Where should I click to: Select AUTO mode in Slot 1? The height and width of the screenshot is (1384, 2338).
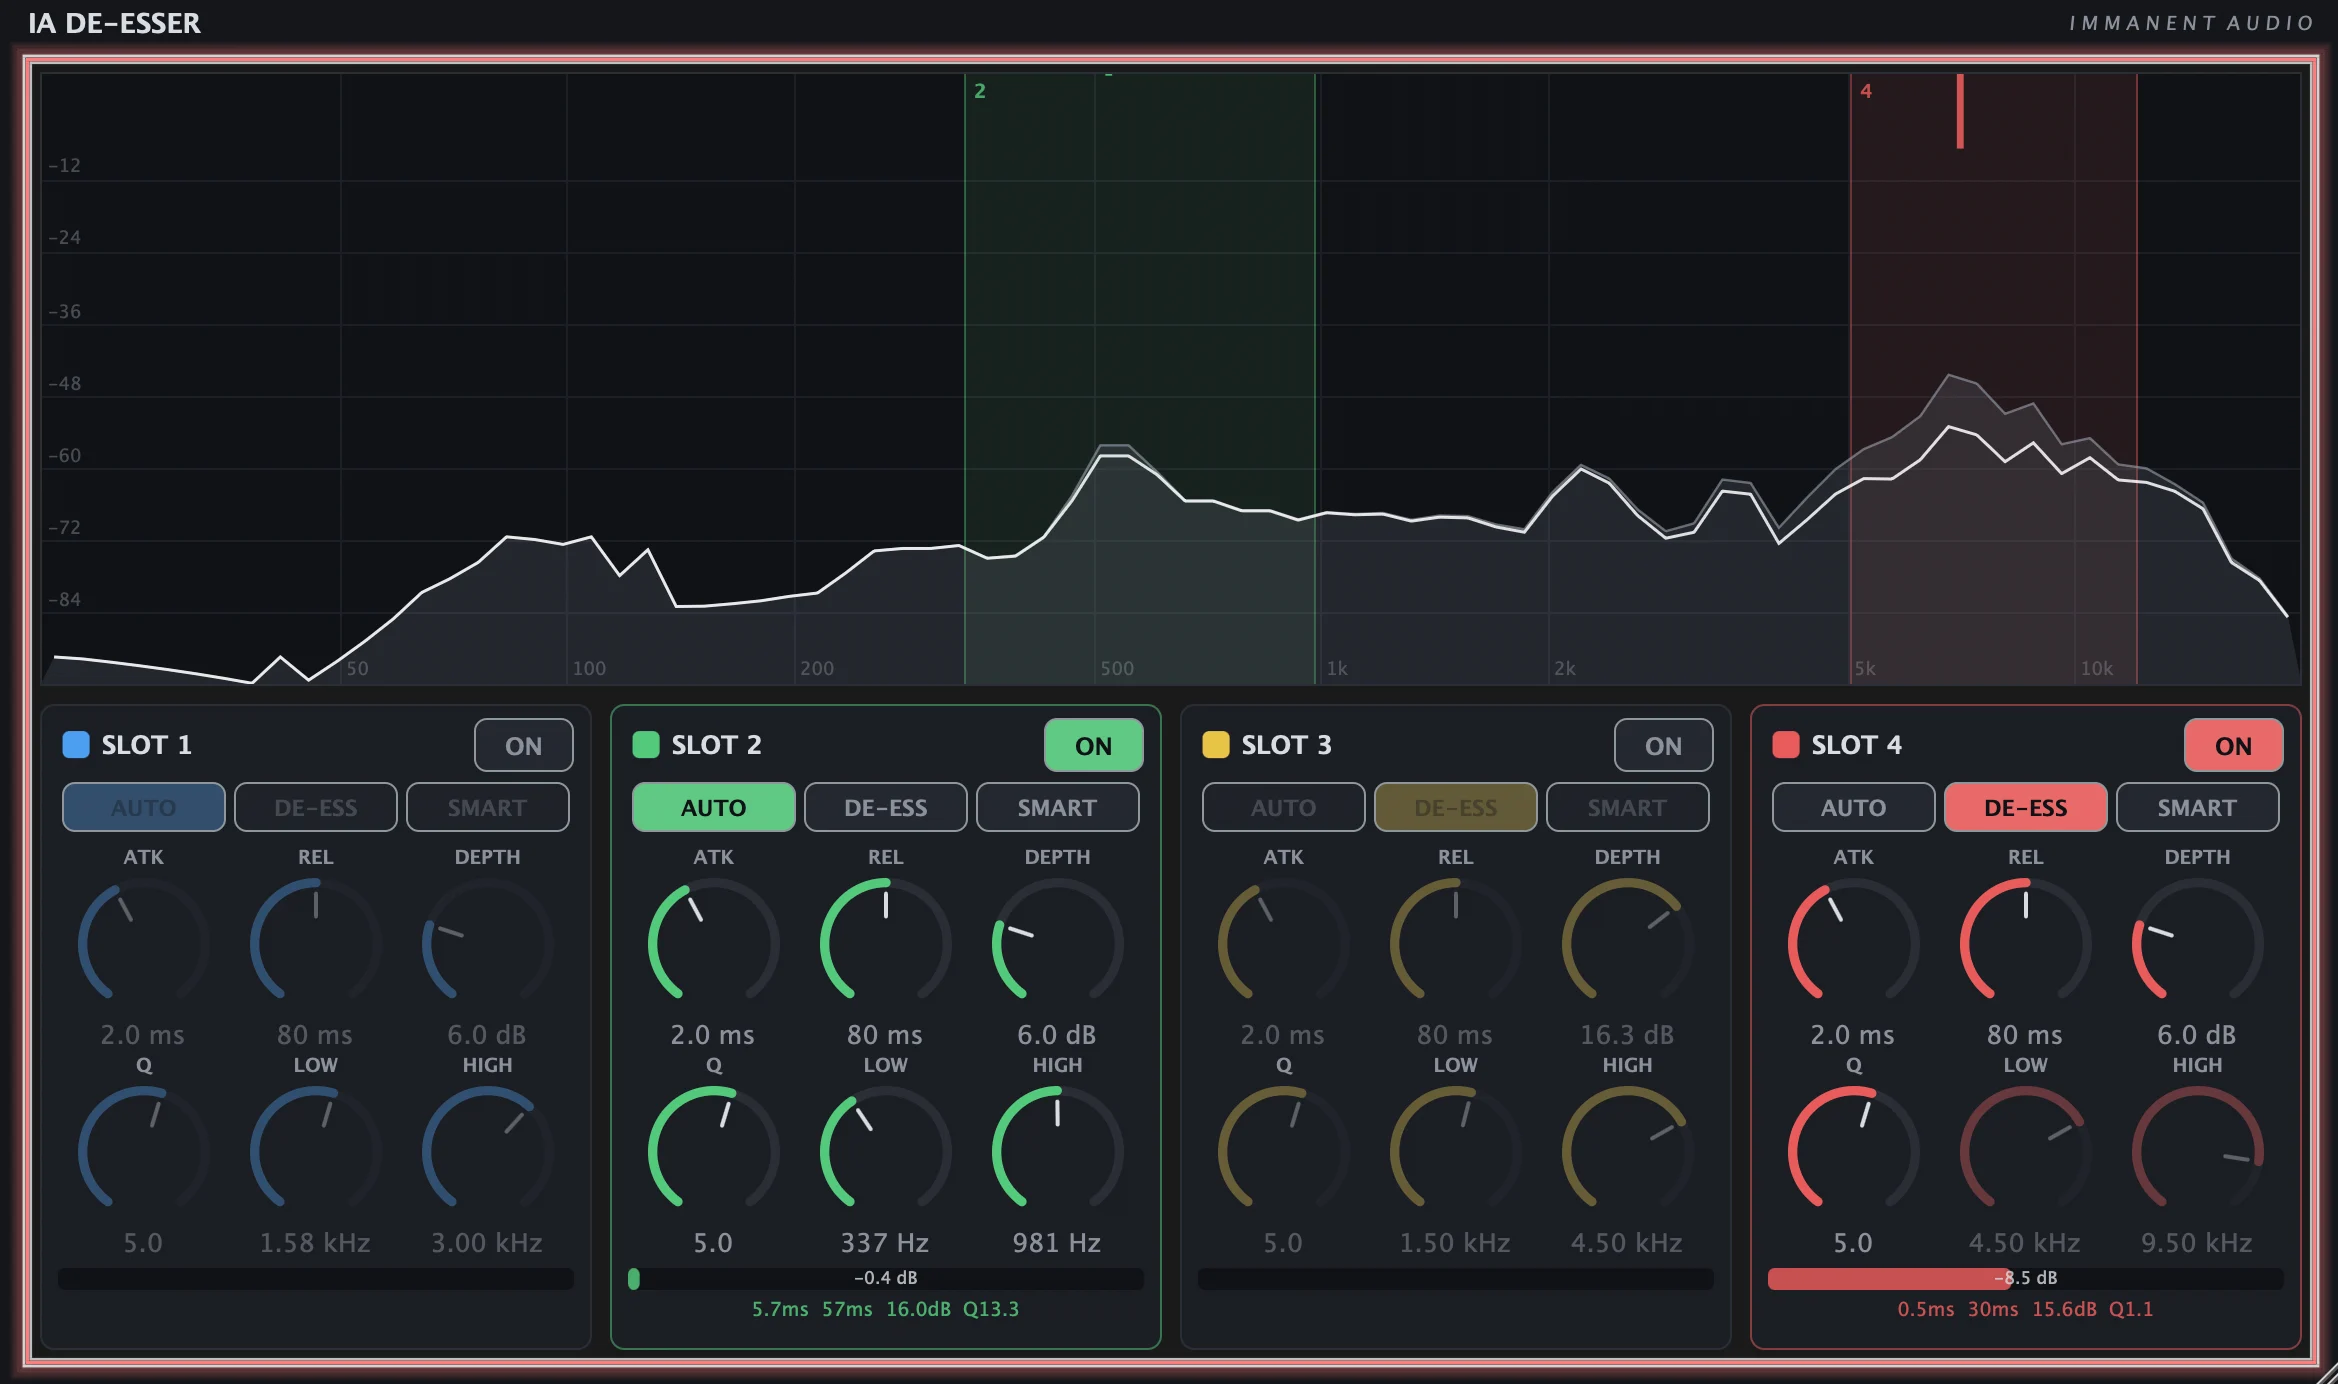pos(144,807)
